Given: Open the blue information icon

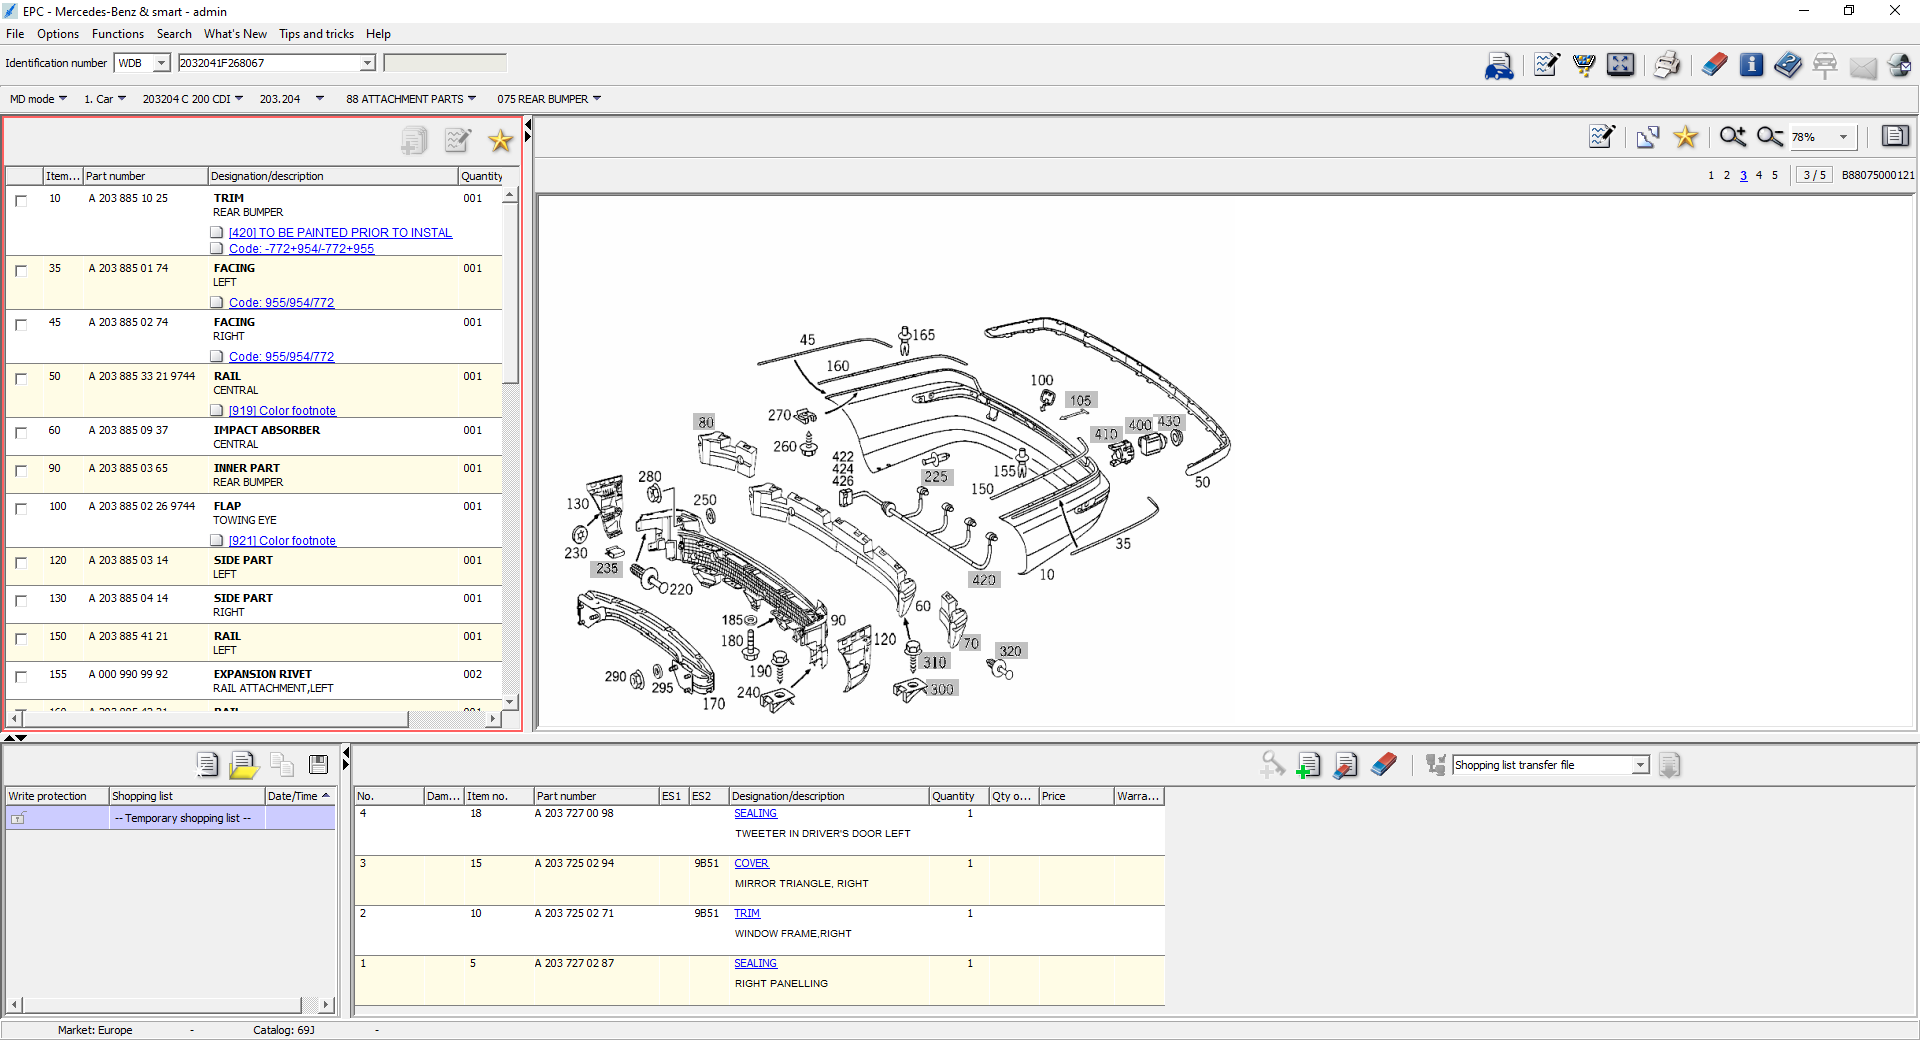Looking at the screenshot, I should pyautogui.click(x=1751, y=66).
